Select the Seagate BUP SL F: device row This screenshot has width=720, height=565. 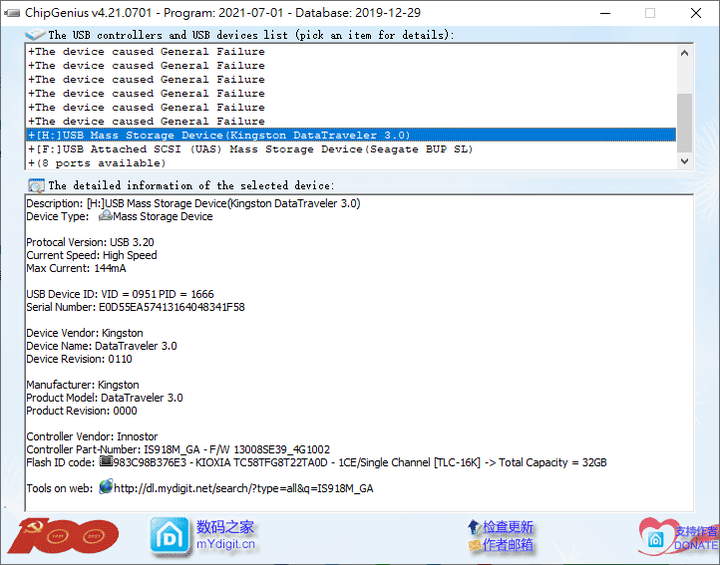351,149
